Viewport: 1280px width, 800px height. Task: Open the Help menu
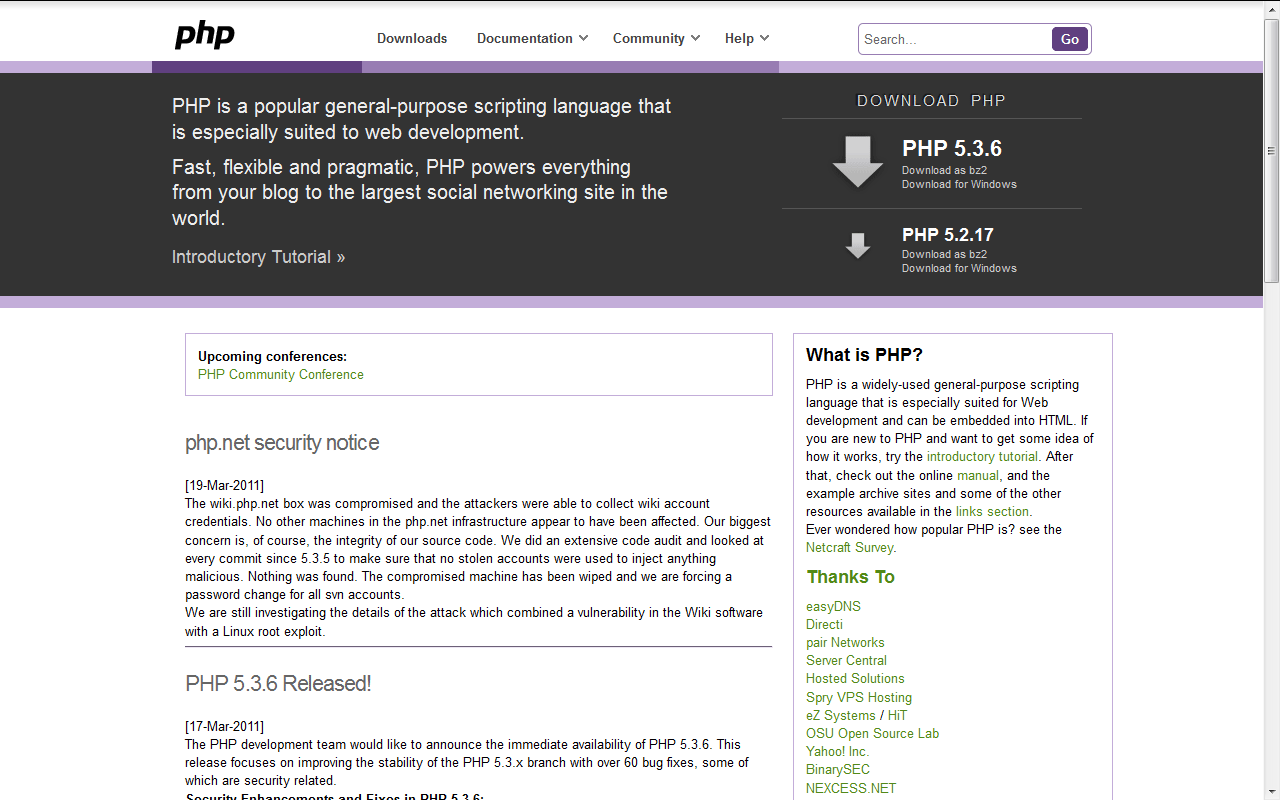[739, 38]
